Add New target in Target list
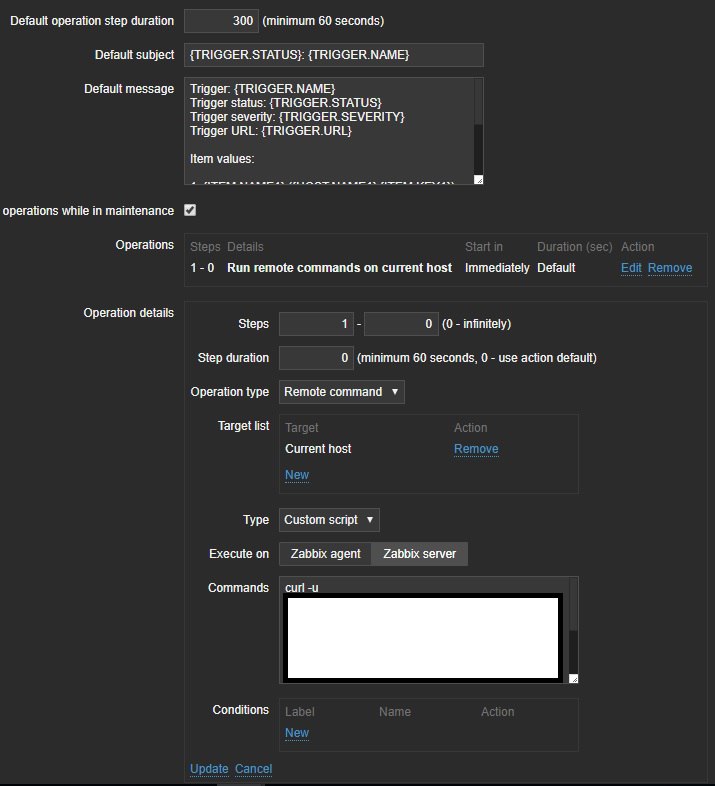Viewport: 715px width, 786px height. 297,475
